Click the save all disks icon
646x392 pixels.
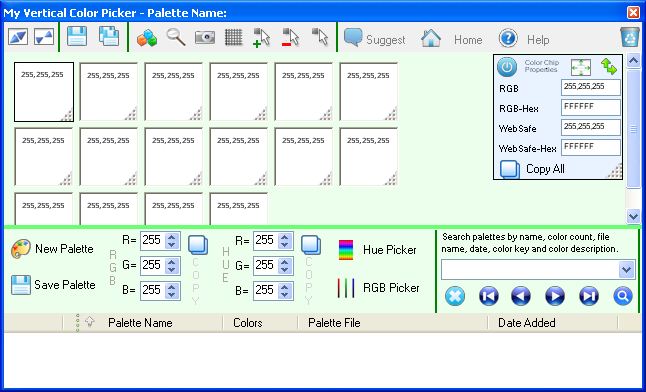109,36
